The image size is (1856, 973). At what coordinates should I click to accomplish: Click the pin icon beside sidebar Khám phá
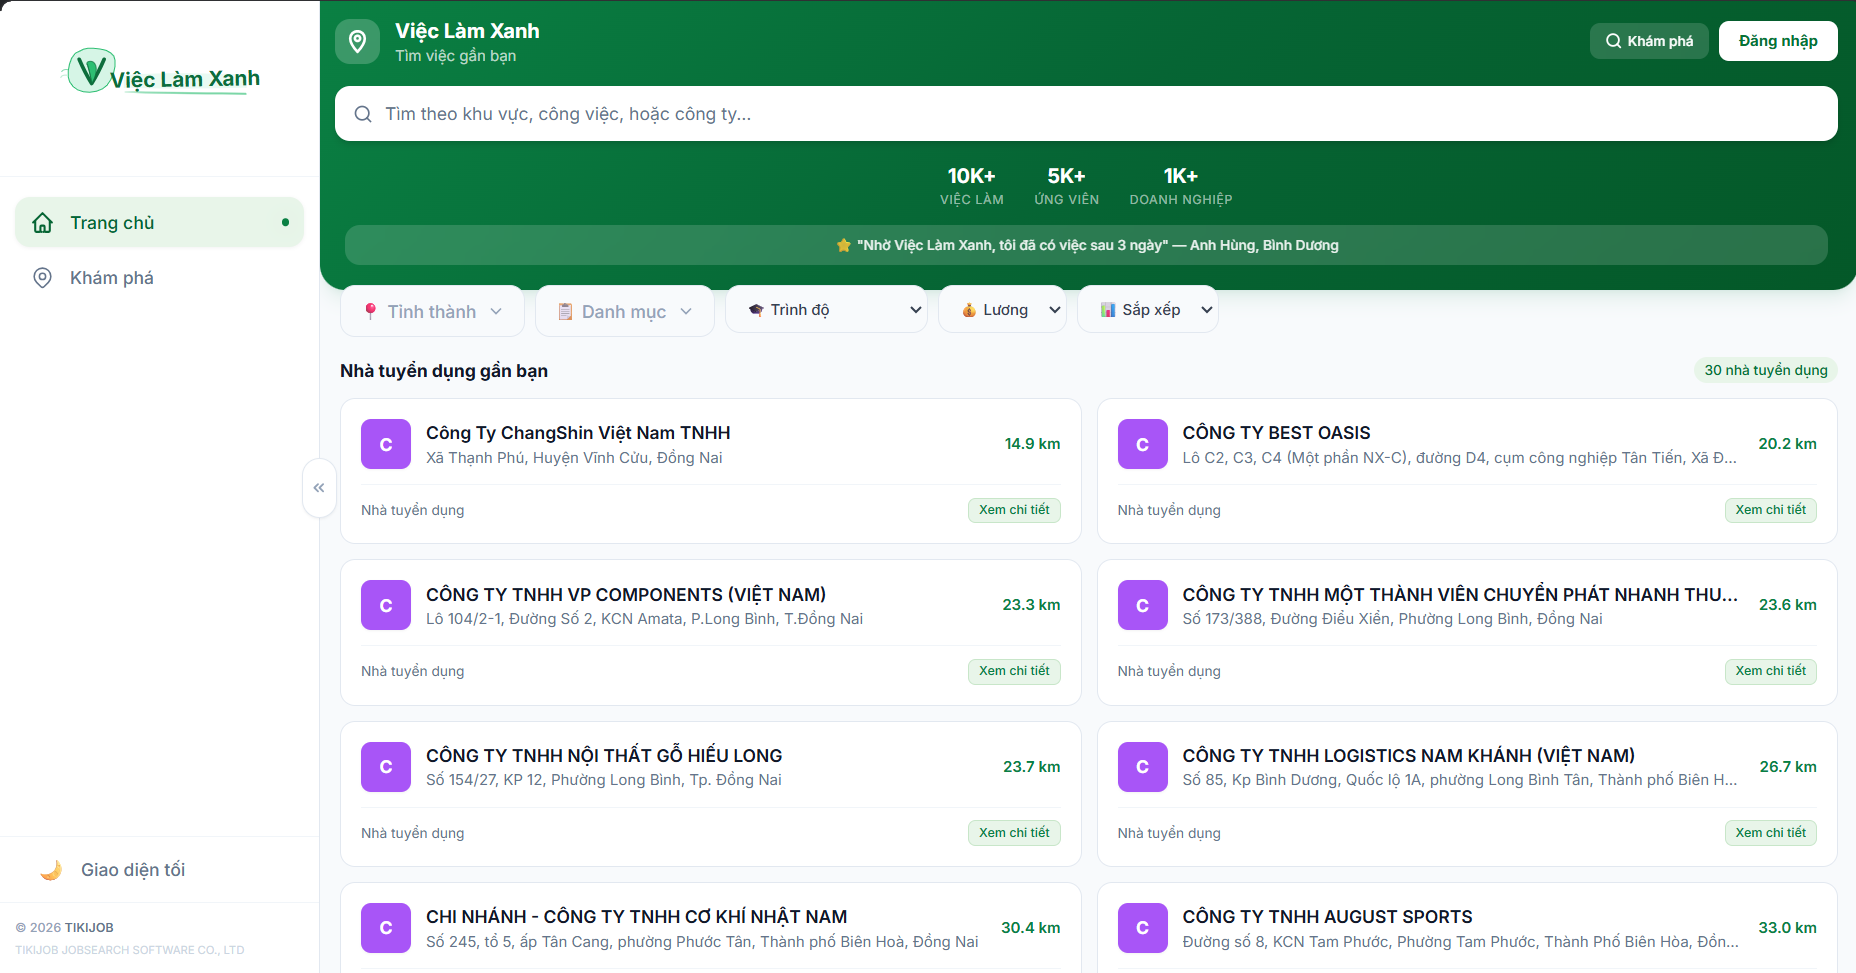coord(42,278)
